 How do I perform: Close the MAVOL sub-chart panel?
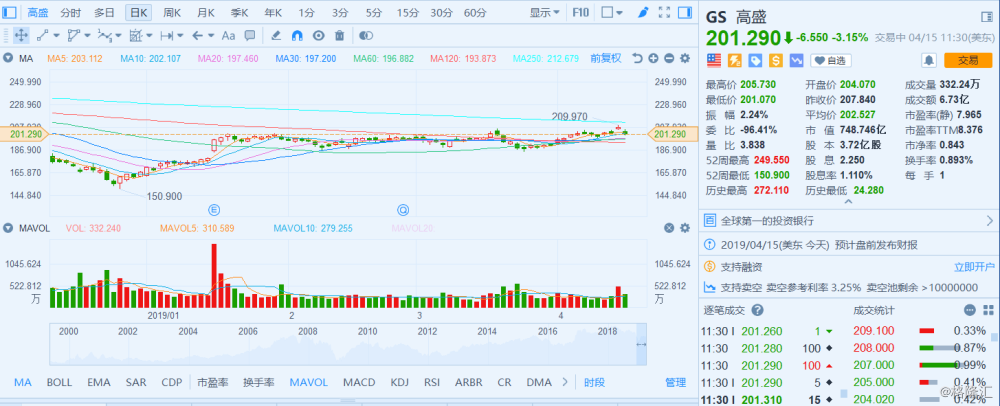pos(669,228)
